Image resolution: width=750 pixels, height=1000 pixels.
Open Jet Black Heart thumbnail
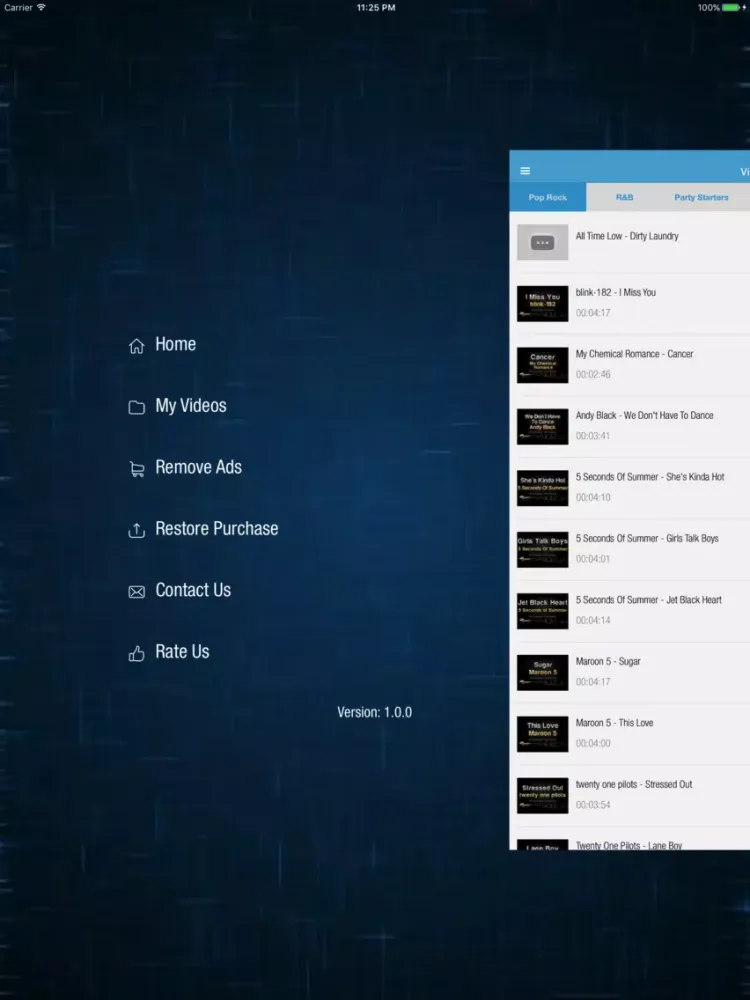[542, 611]
